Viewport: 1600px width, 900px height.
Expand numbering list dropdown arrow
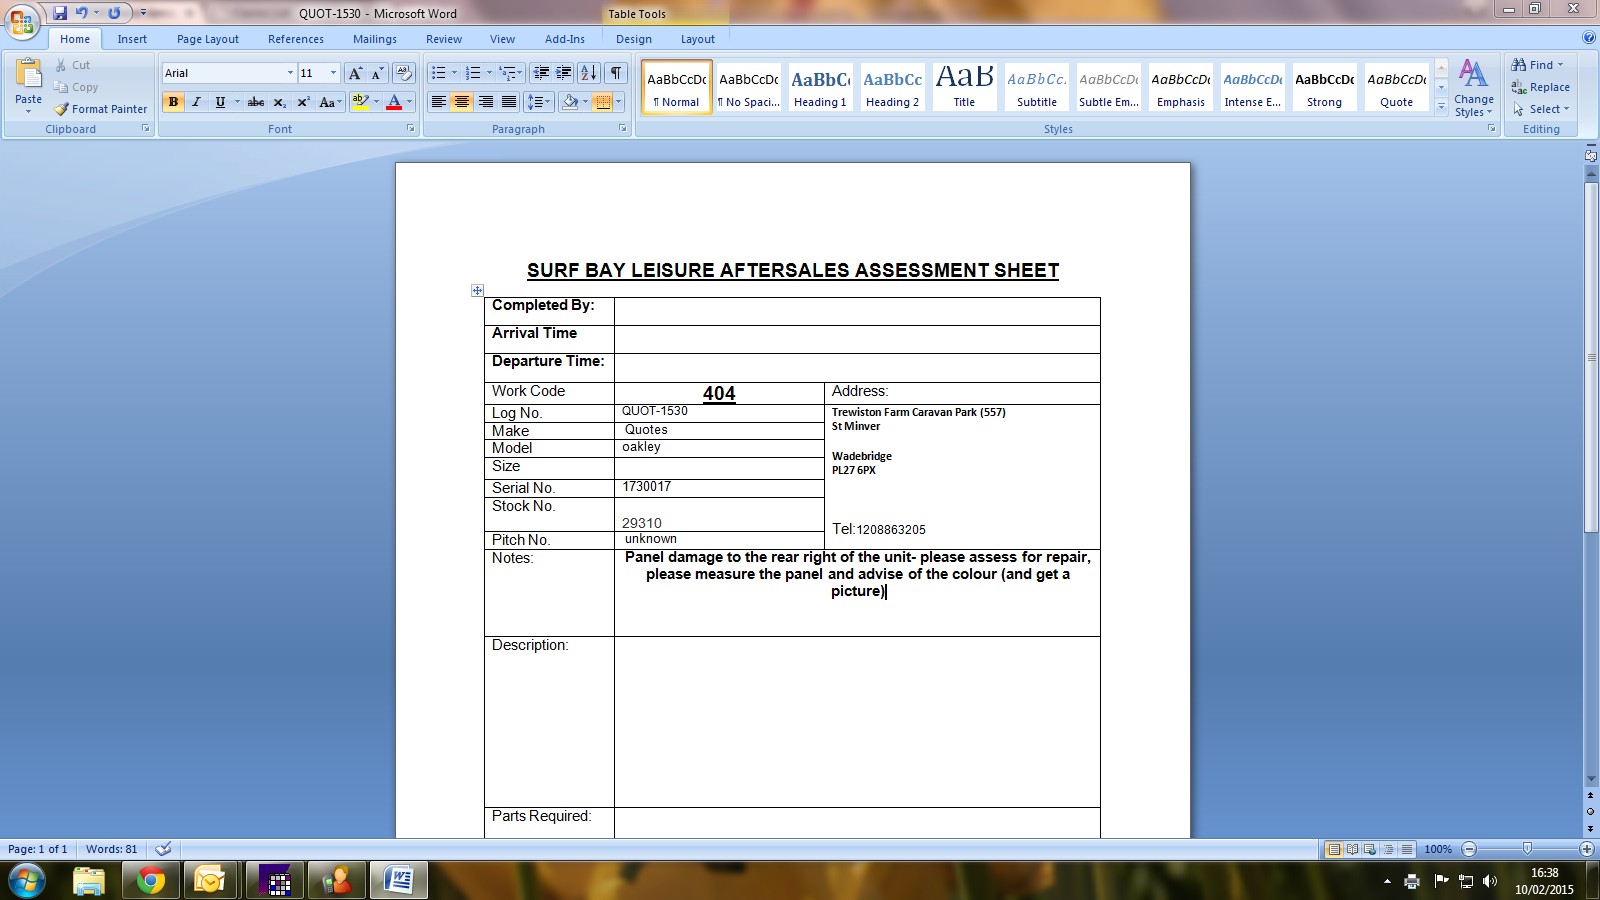(489, 73)
